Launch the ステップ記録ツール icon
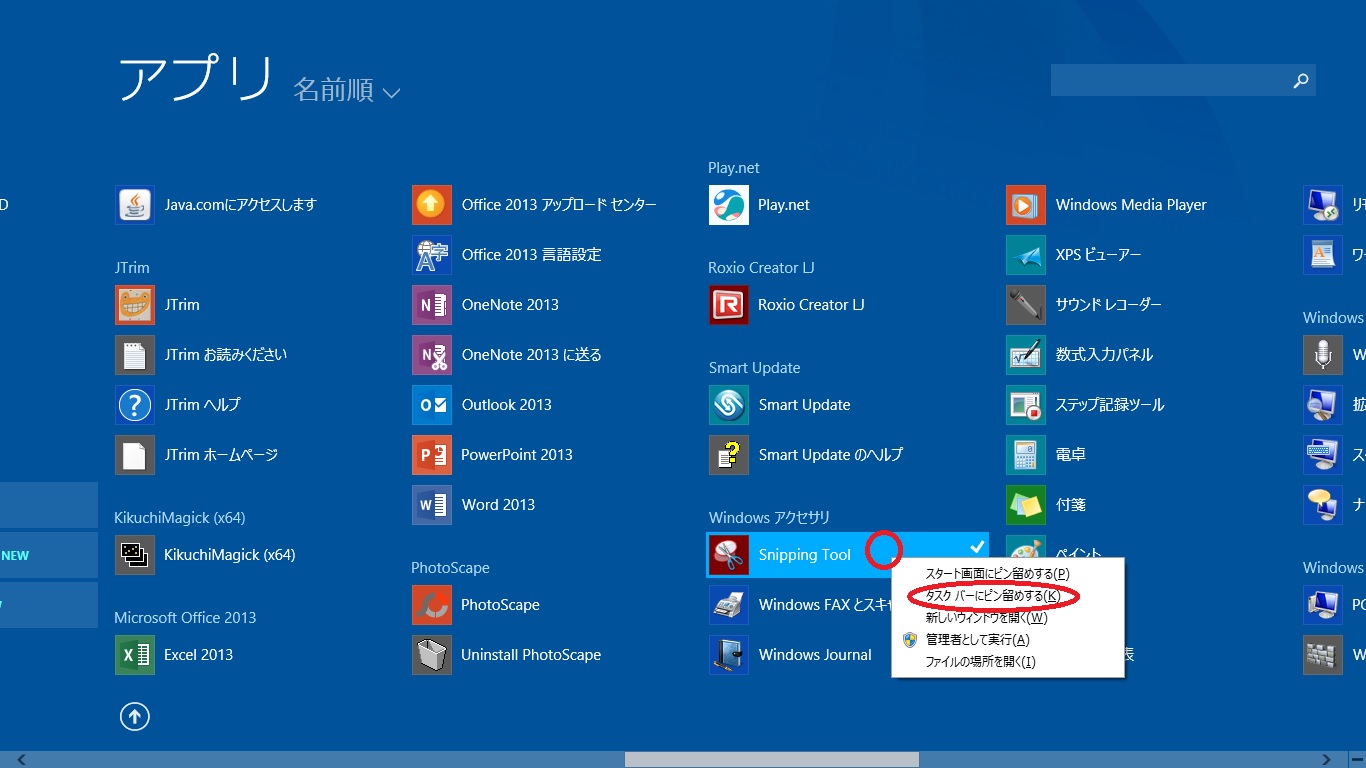The height and width of the screenshot is (768, 1366). 1026,405
